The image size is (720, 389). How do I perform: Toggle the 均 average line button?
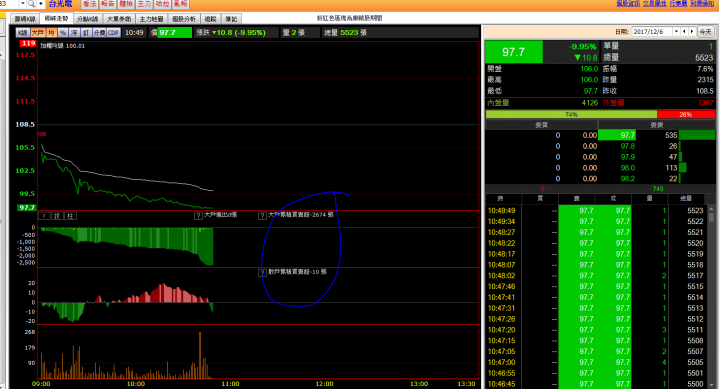click(51, 33)
